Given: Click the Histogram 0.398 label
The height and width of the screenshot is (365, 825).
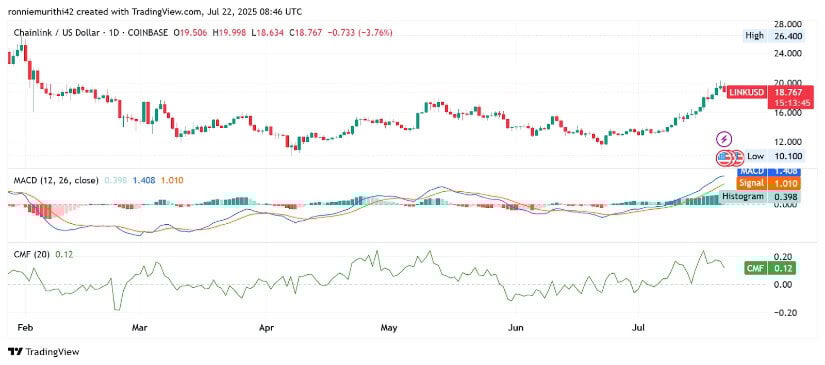Looking at the screenshot, I should tap(760, 196).
